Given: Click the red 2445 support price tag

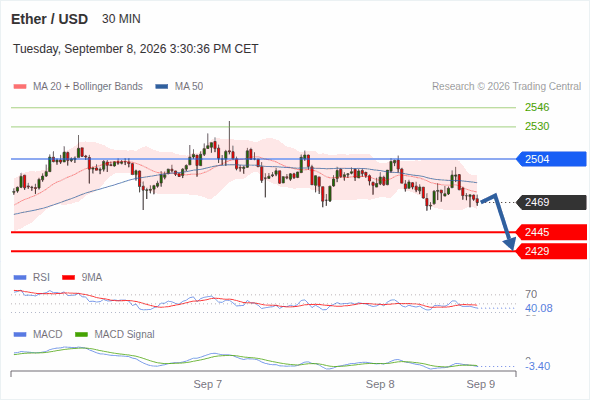Looking at the screenshot, I should (551, 232).
